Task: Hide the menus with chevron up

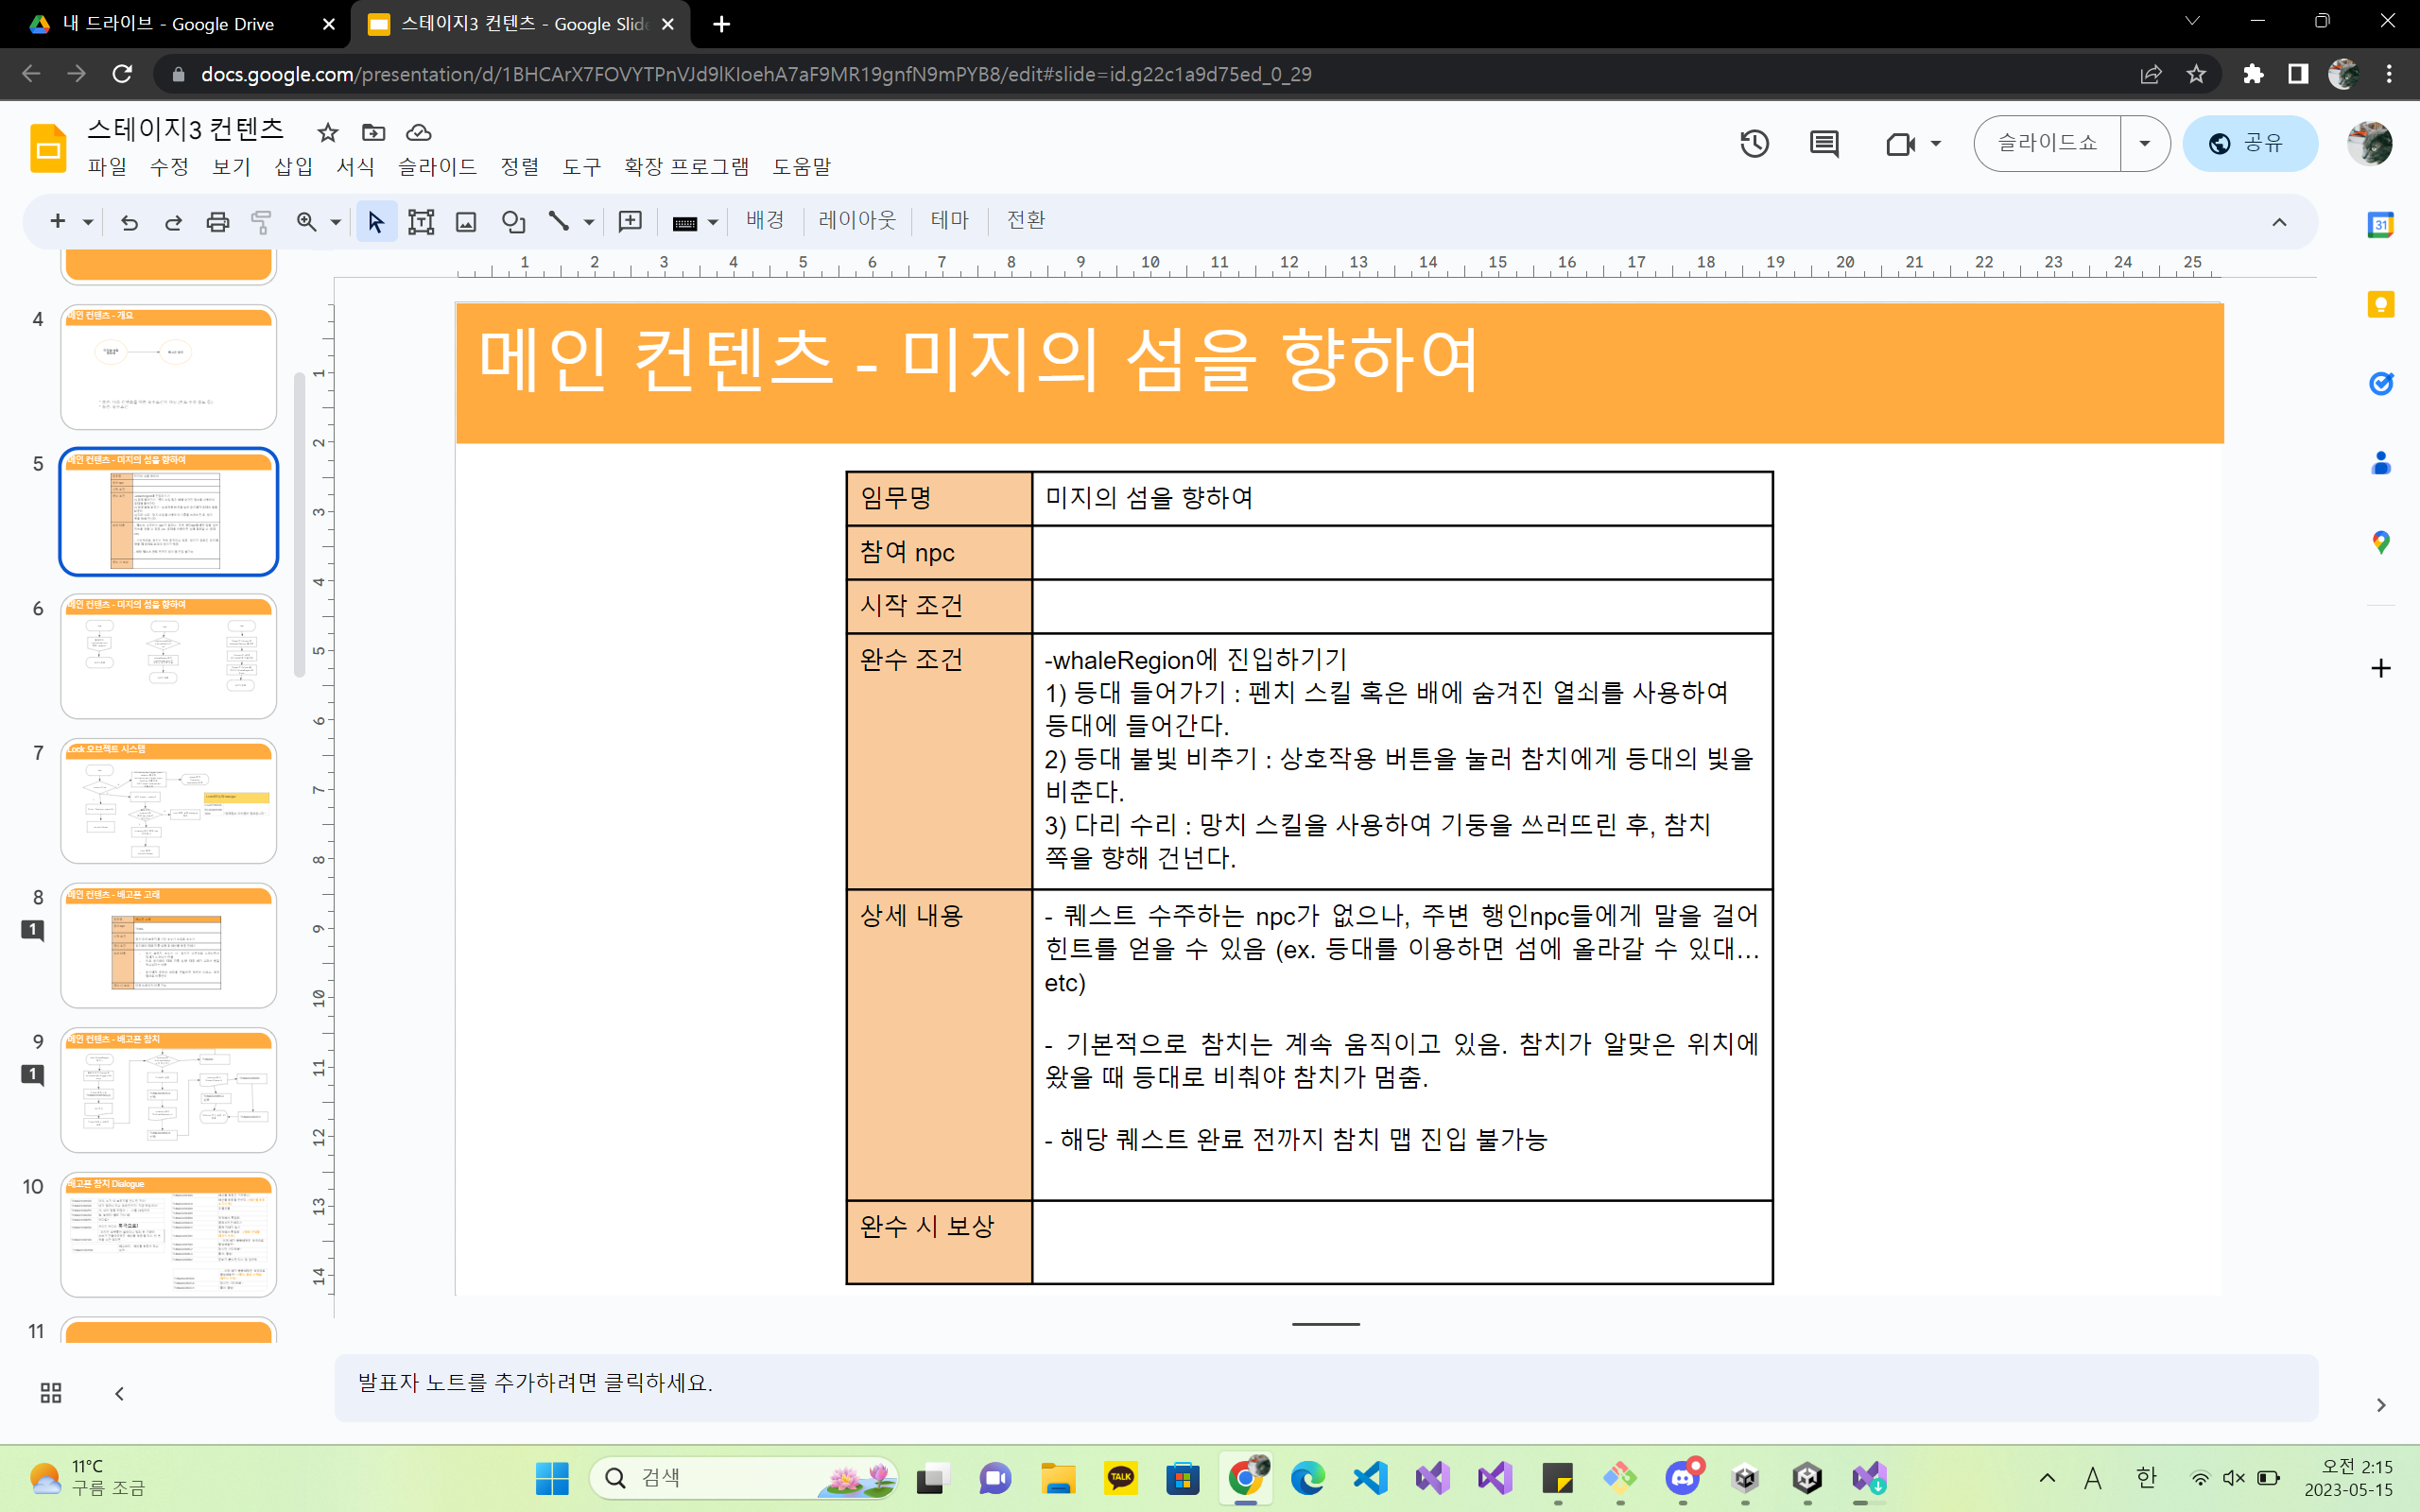Action: pyautogui.click(x=2279, y=222)
